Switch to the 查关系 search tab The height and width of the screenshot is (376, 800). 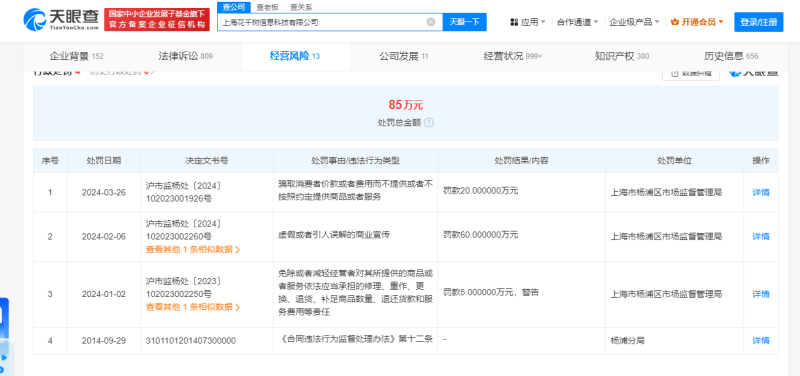[301, 7]
